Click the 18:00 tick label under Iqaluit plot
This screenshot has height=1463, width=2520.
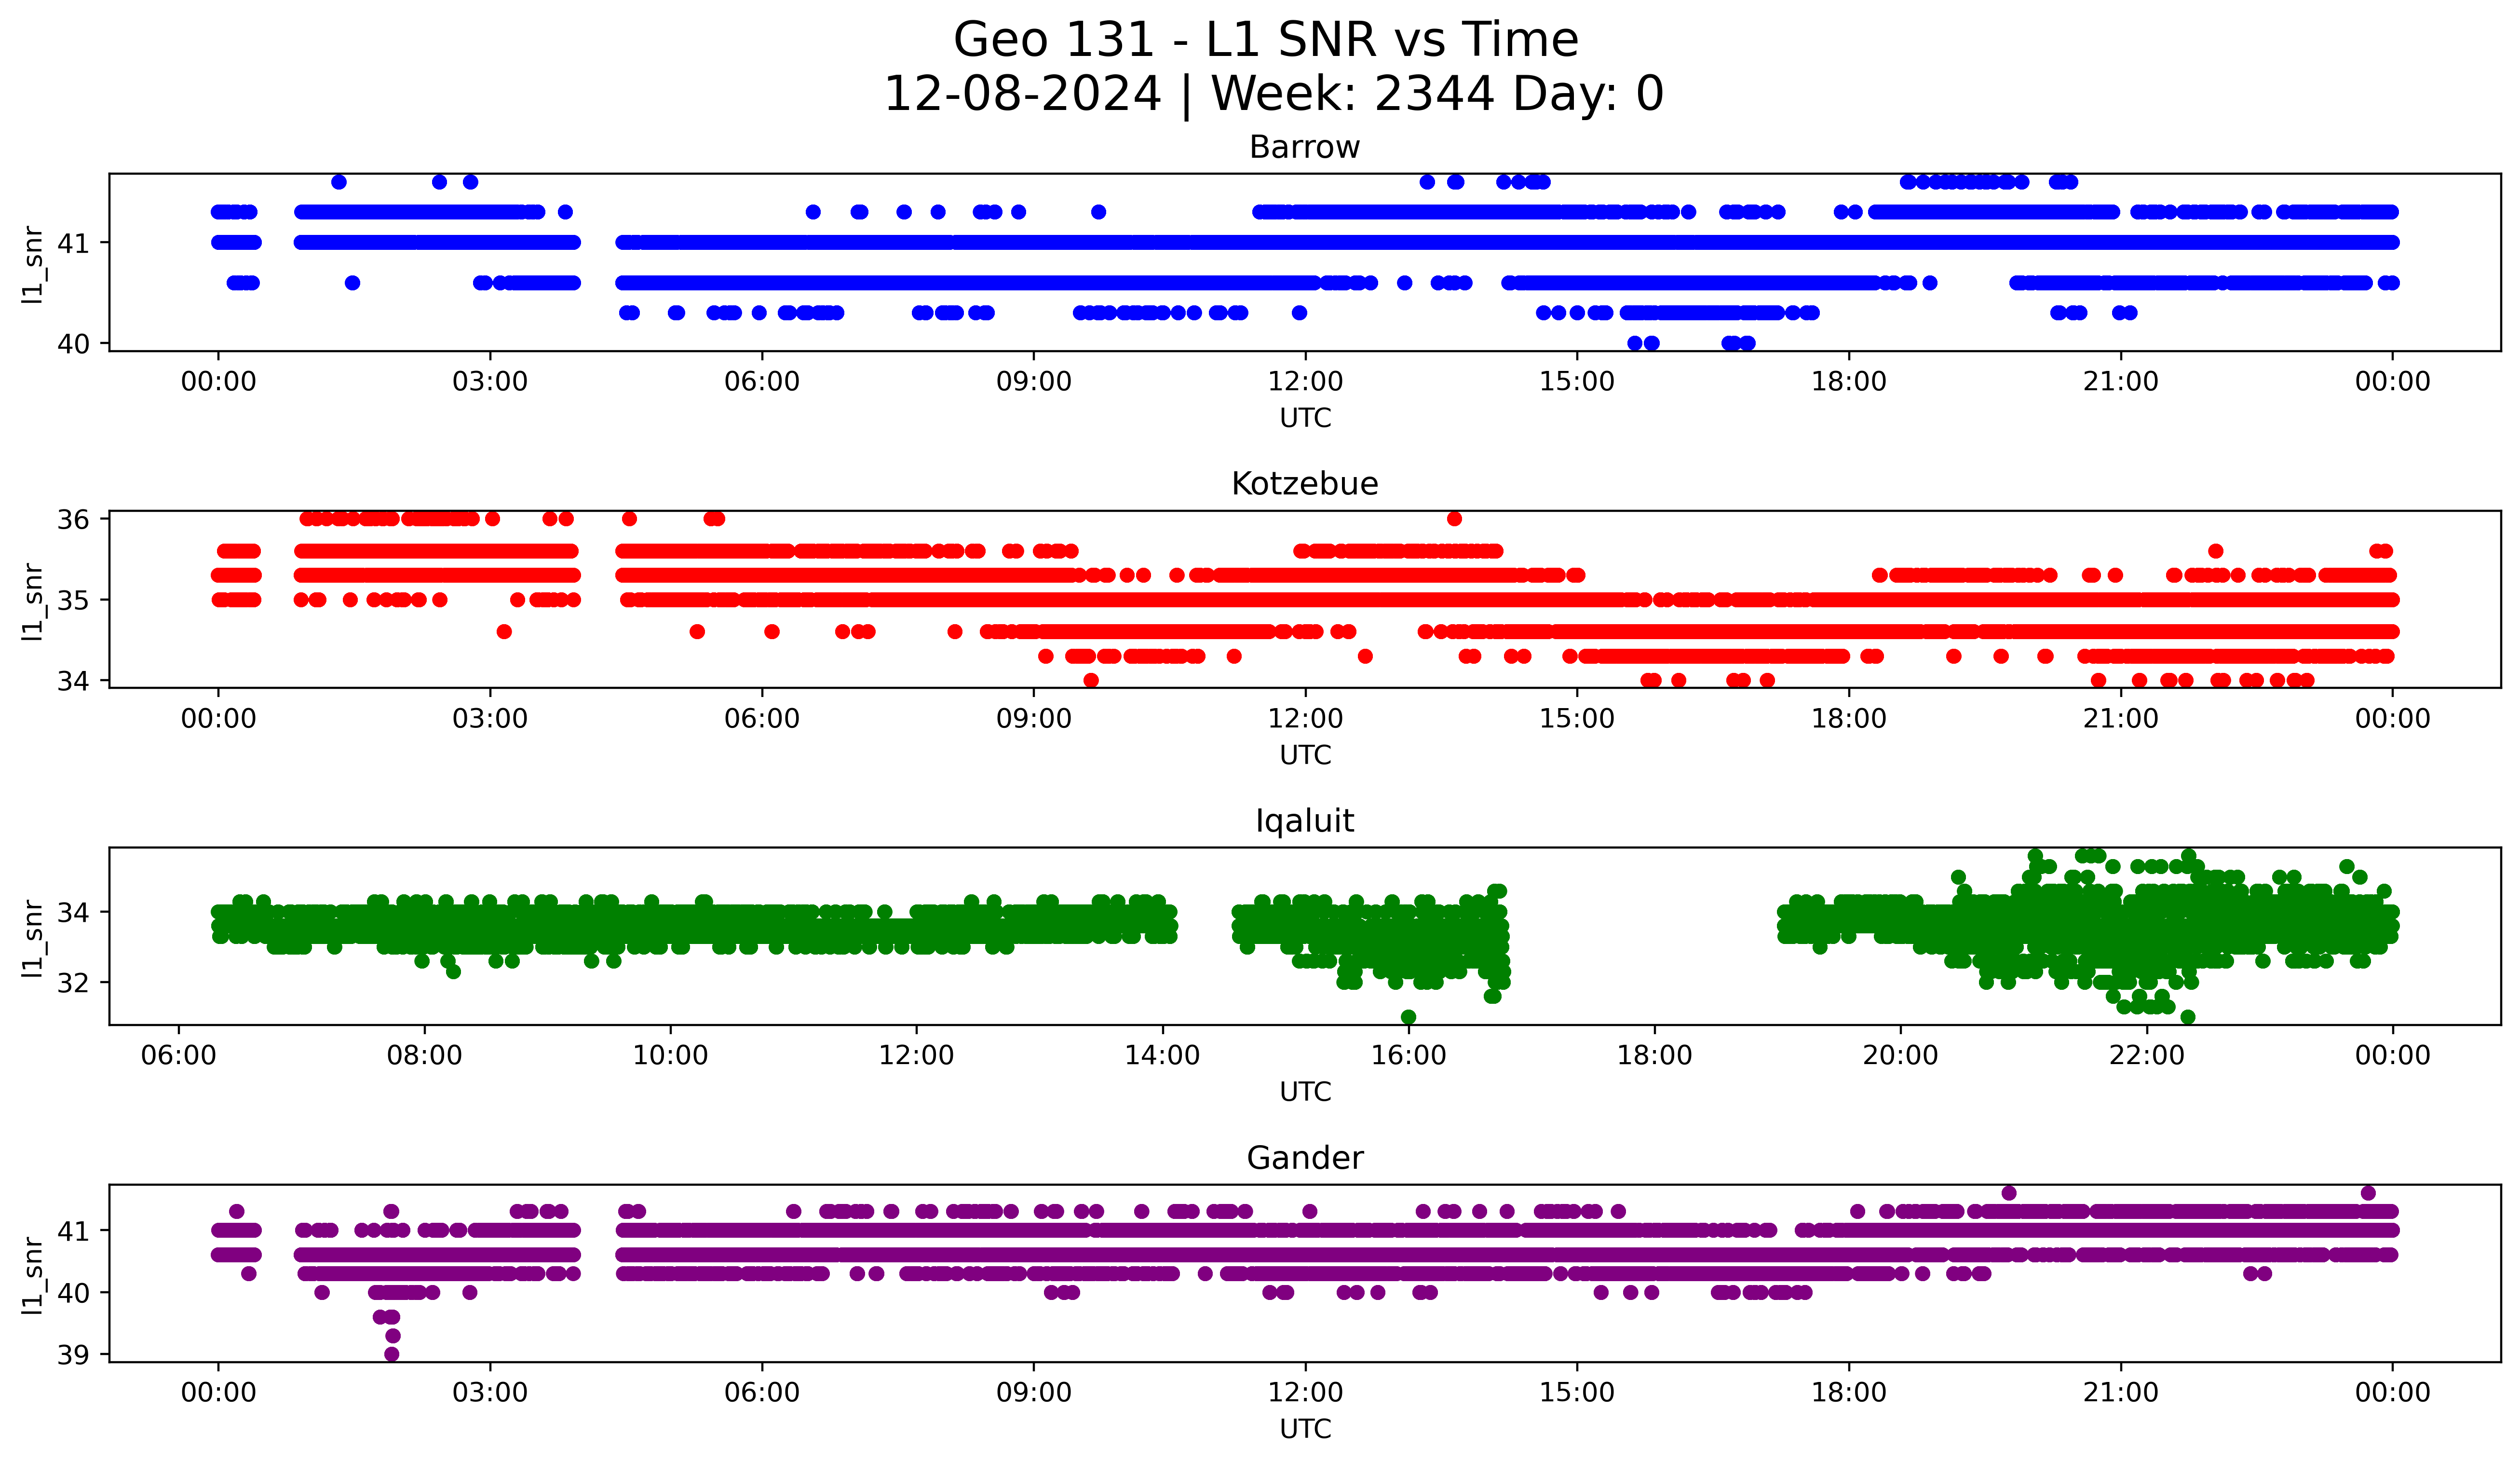[1654, 1056]
